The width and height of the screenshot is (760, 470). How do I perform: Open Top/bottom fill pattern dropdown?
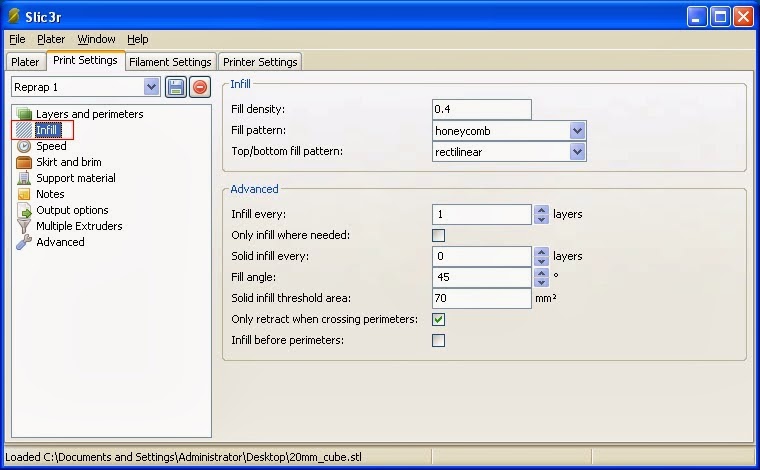pyautogui.click(x=577, y=152)
